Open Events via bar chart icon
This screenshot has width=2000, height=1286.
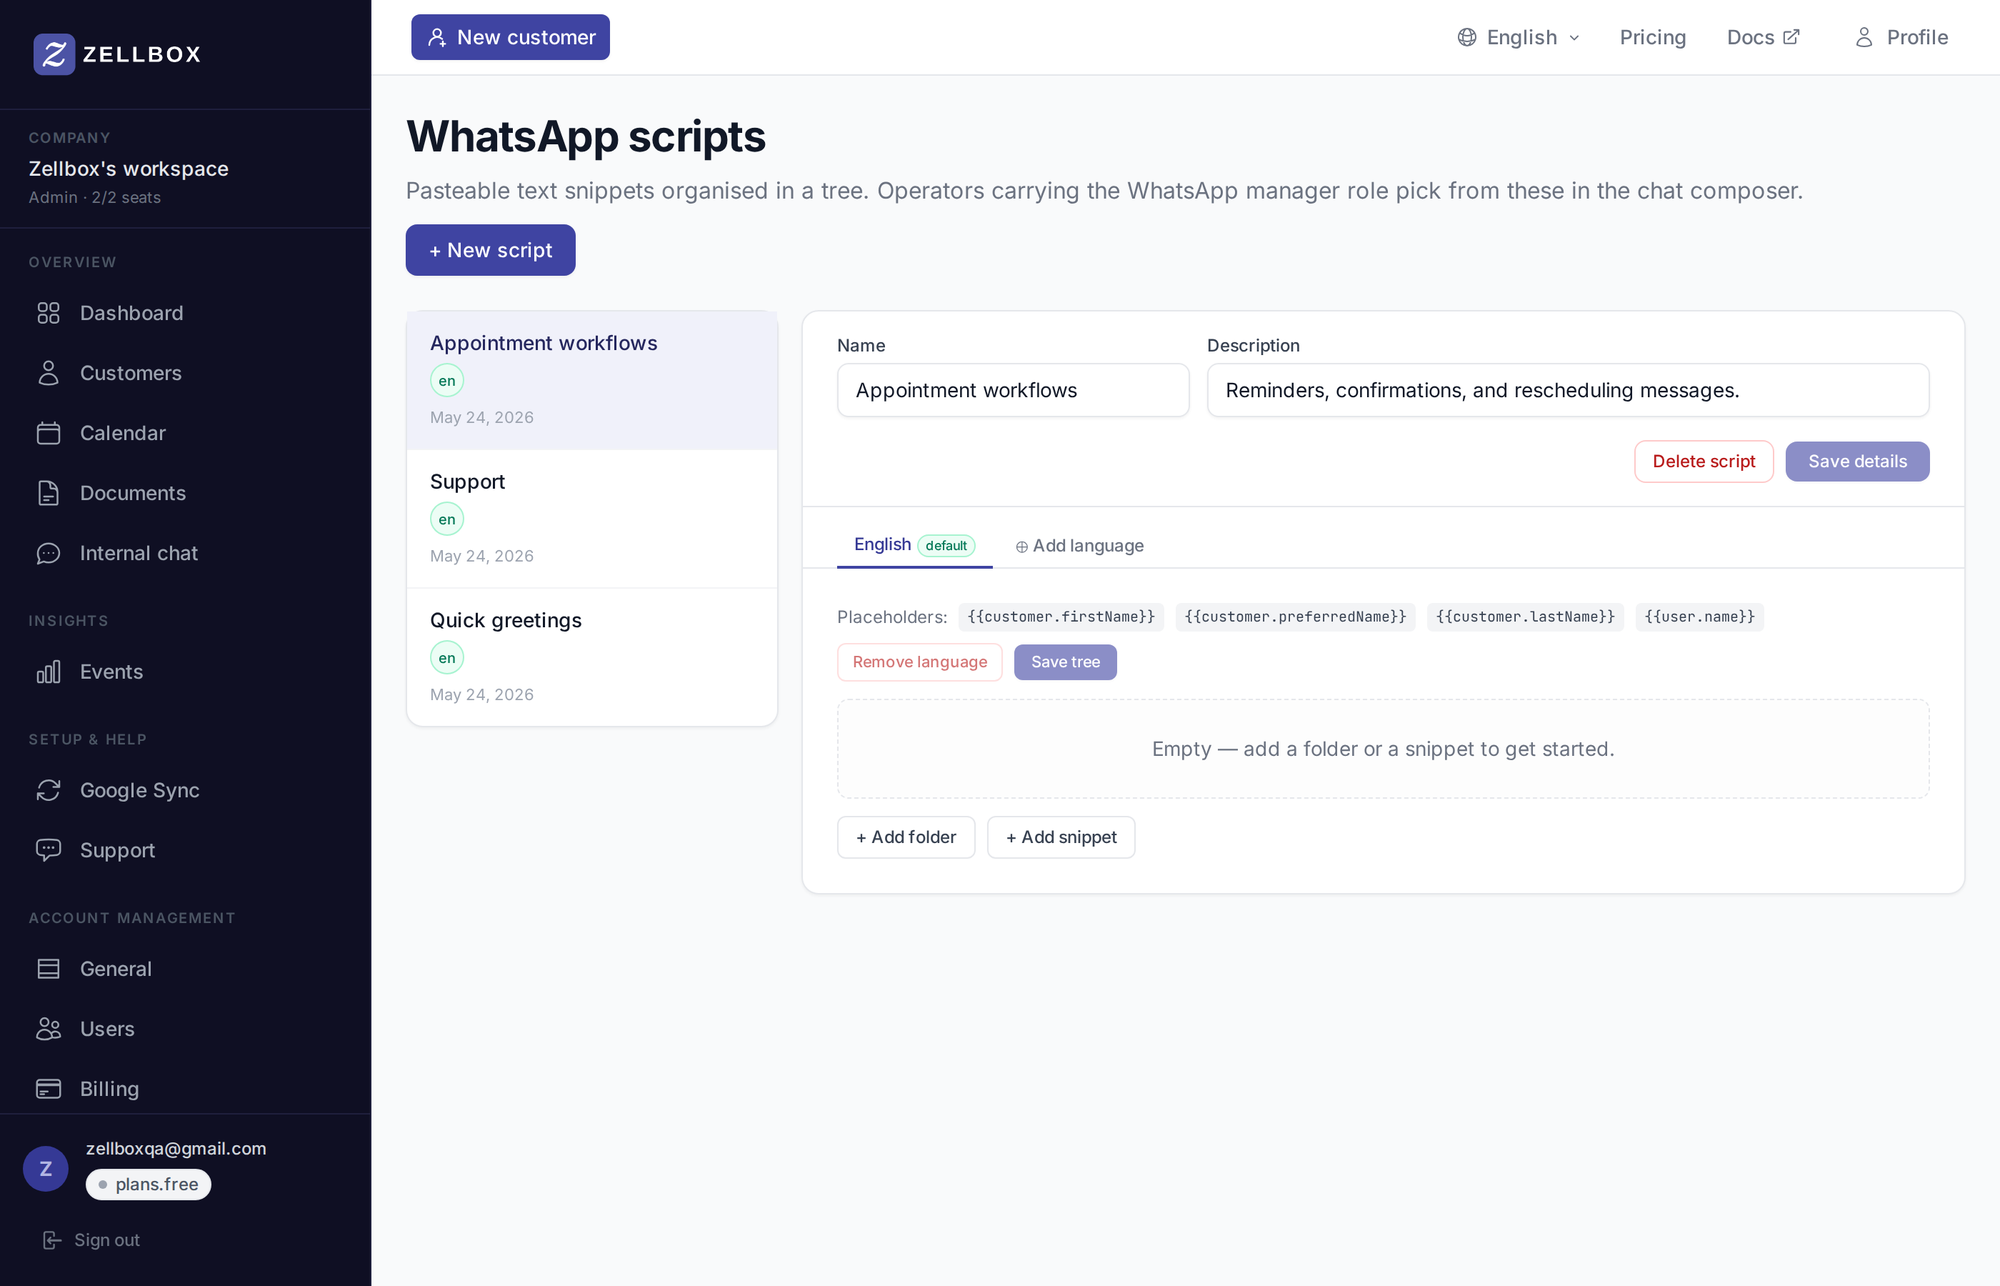(x=48, y=672)
